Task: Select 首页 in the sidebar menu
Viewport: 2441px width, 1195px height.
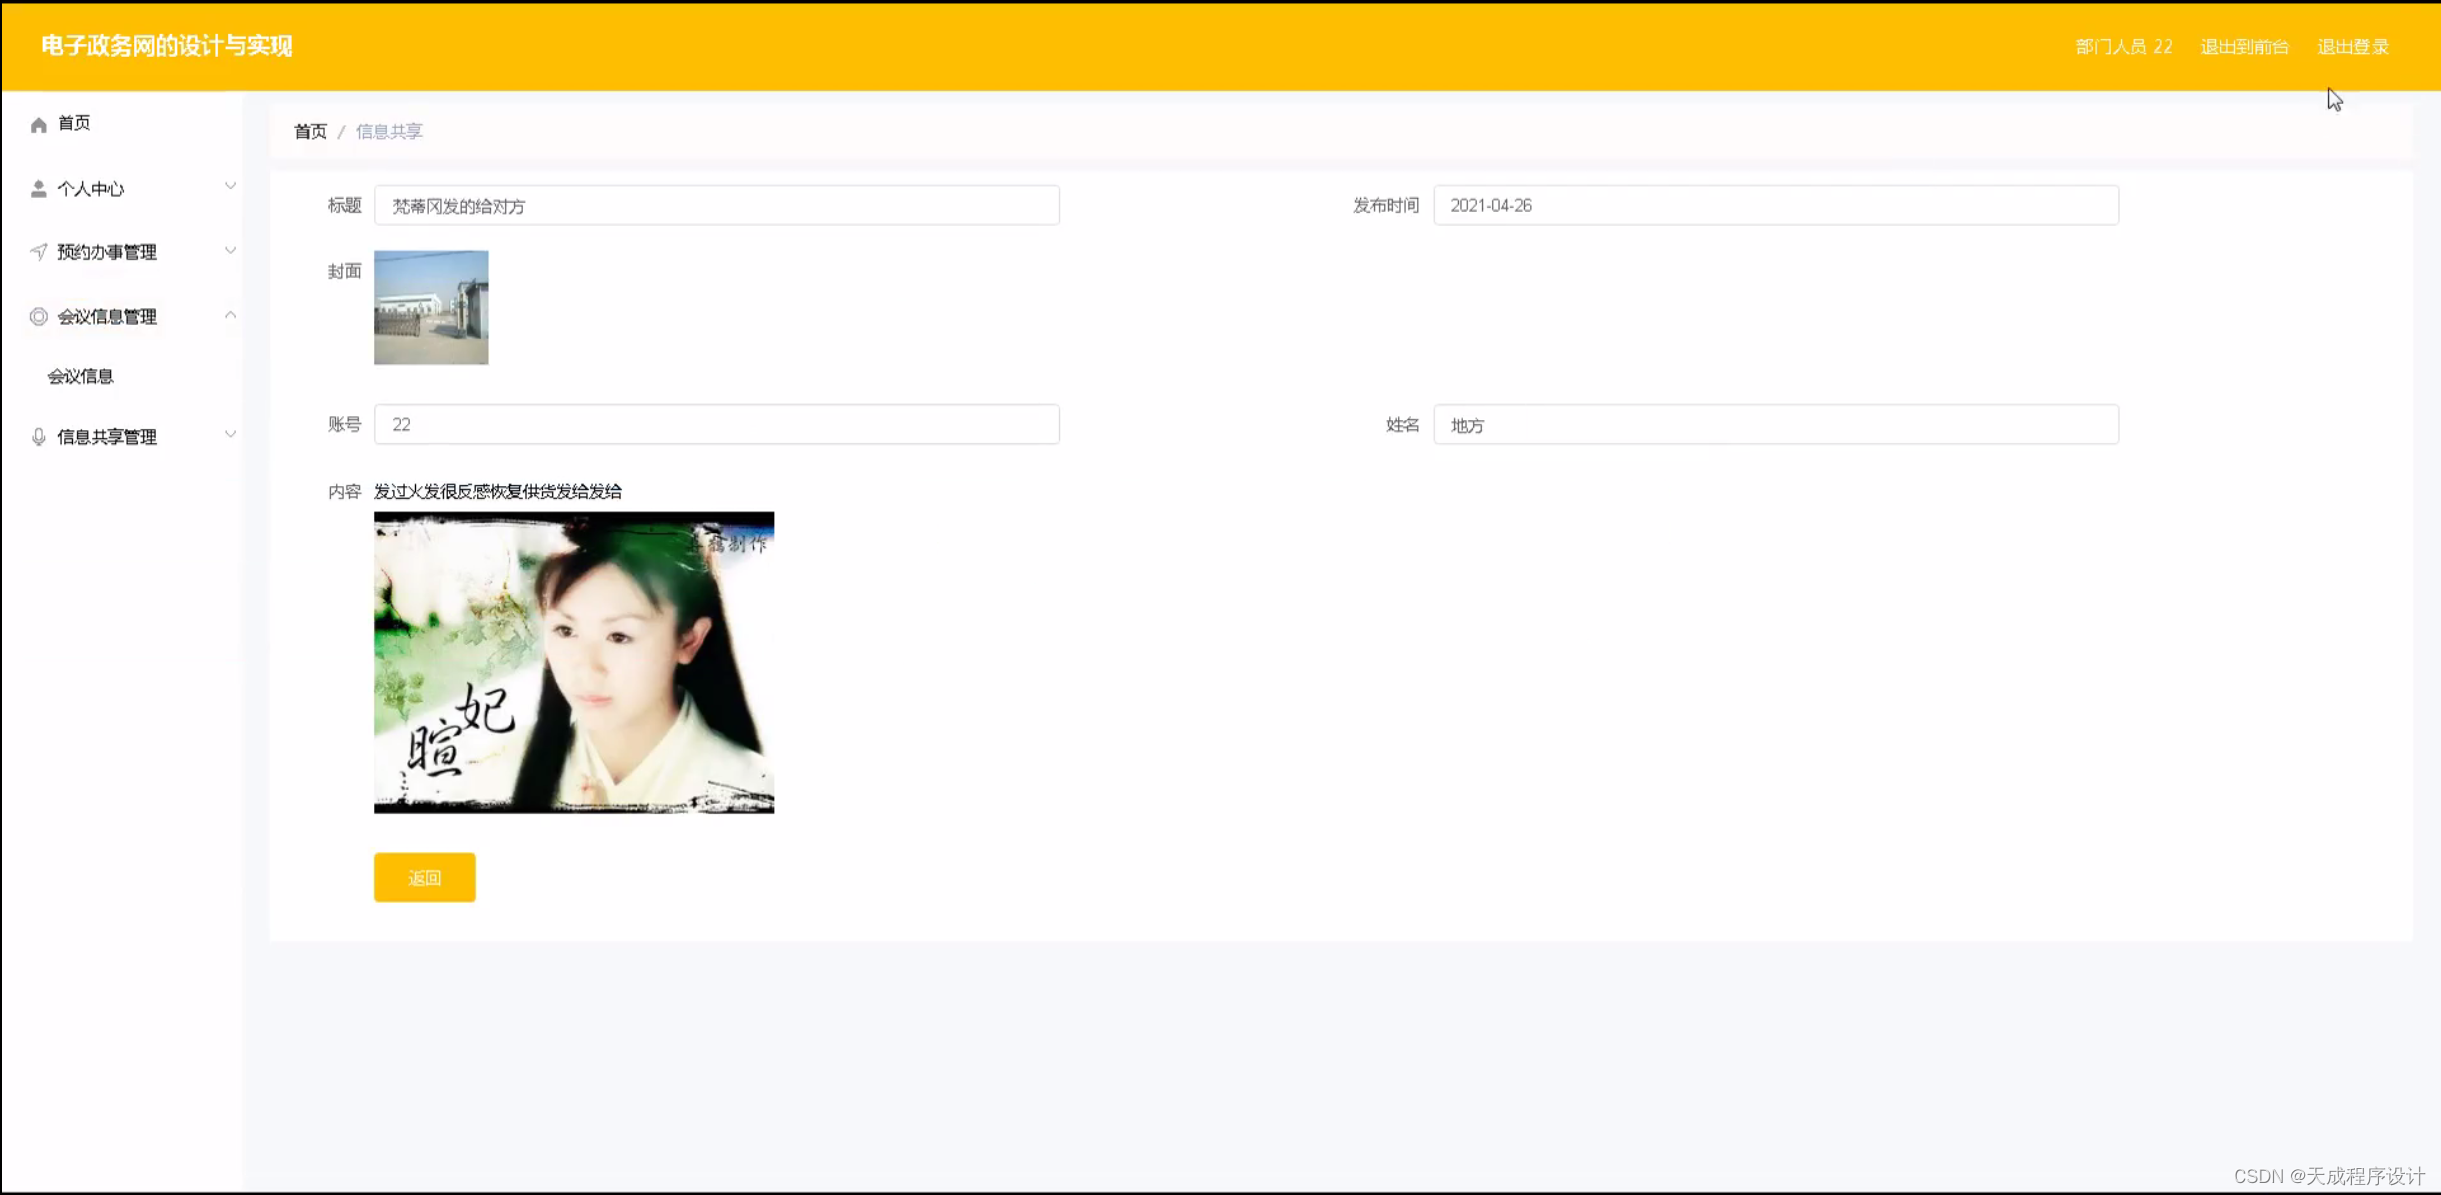Action: tap(75, 123)
